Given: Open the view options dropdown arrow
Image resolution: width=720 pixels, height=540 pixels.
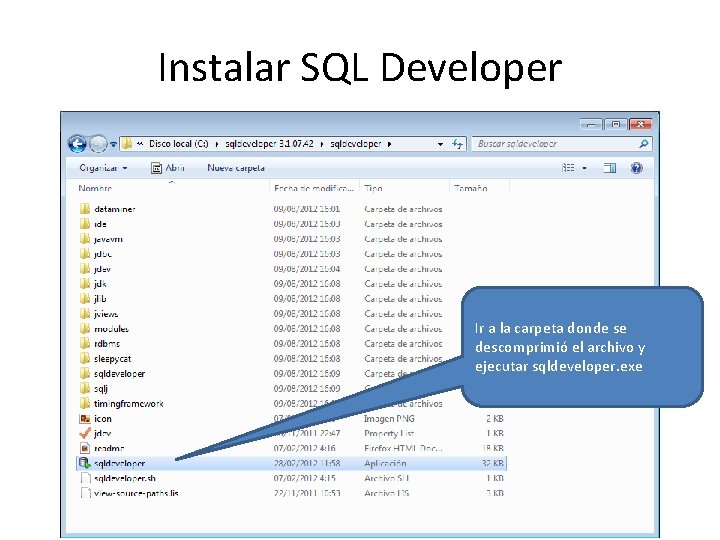Looking at the screenshot, I should [x=585, y=168].
